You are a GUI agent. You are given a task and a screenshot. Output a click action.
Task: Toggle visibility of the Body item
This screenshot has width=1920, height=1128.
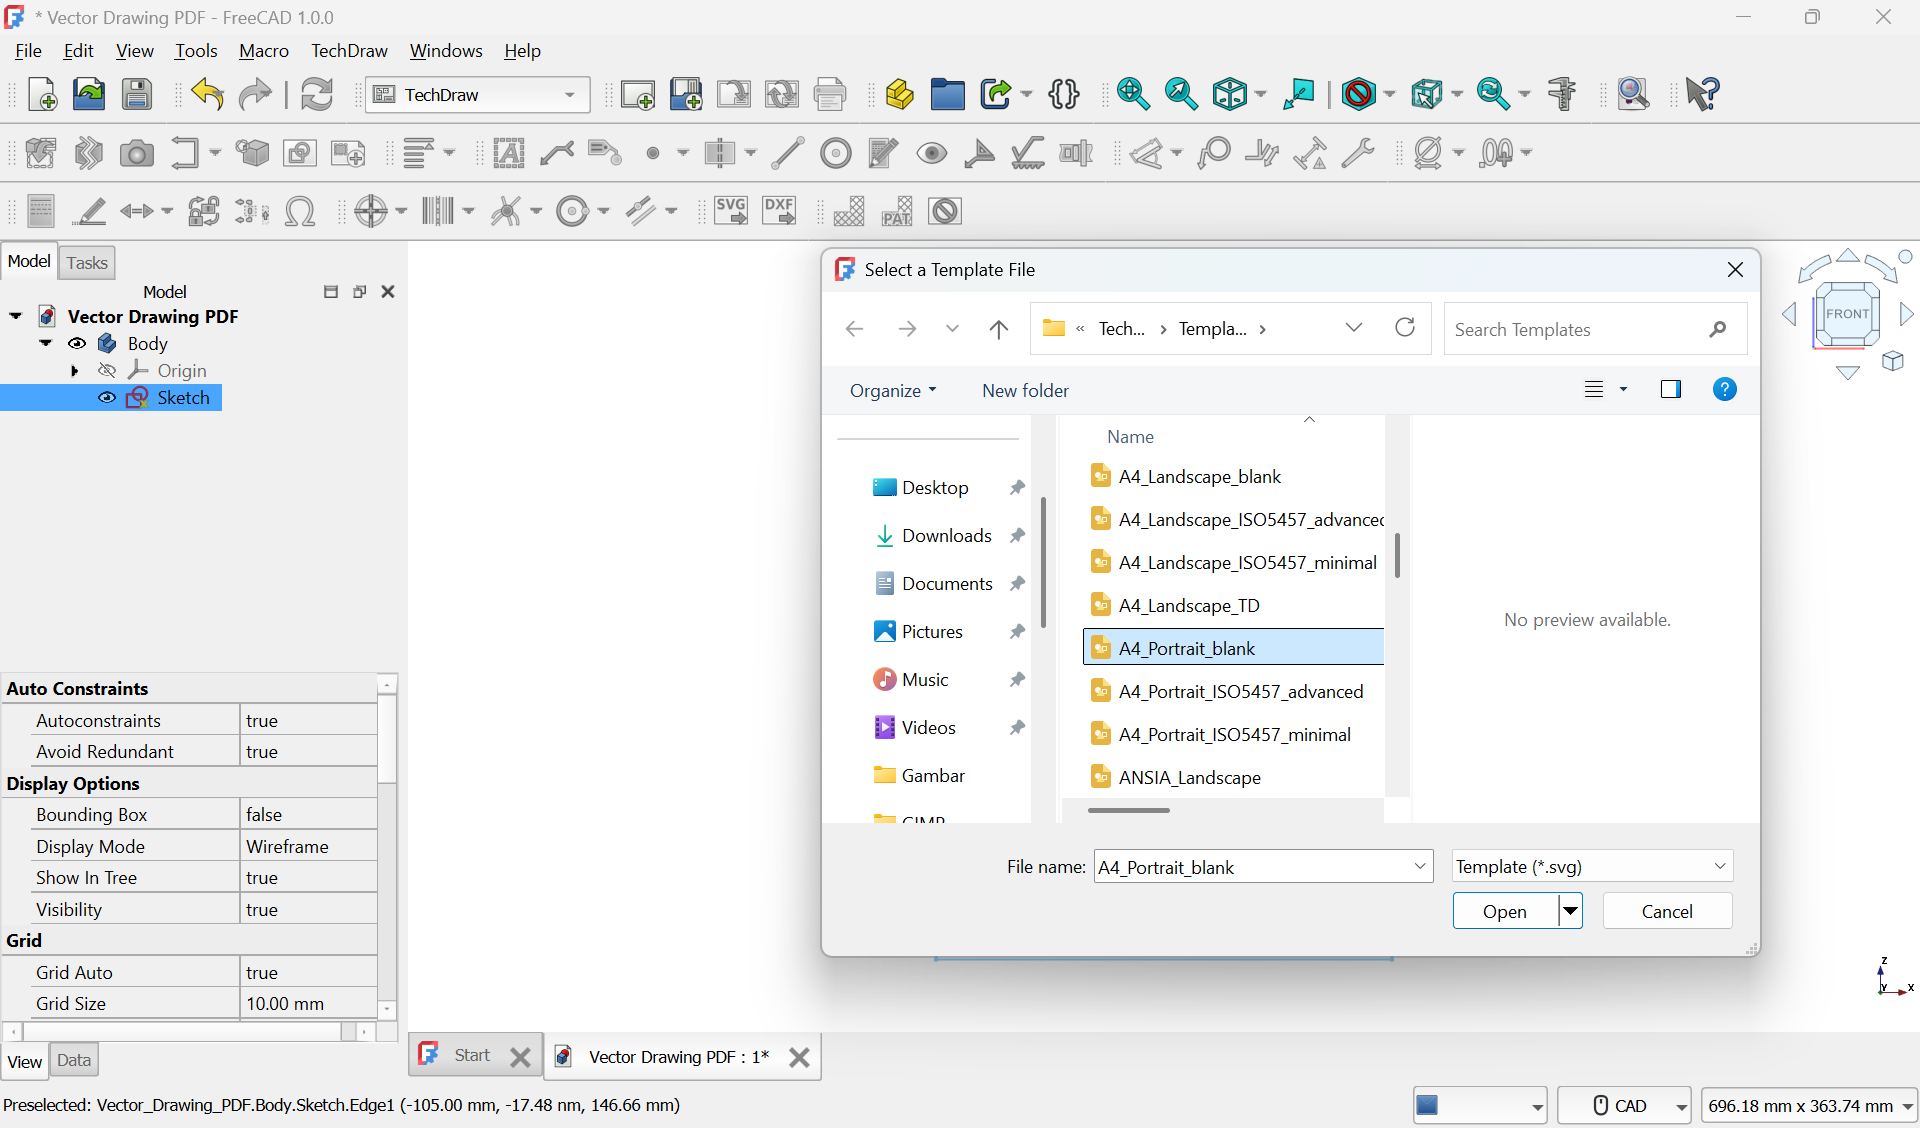coord(77,343)
